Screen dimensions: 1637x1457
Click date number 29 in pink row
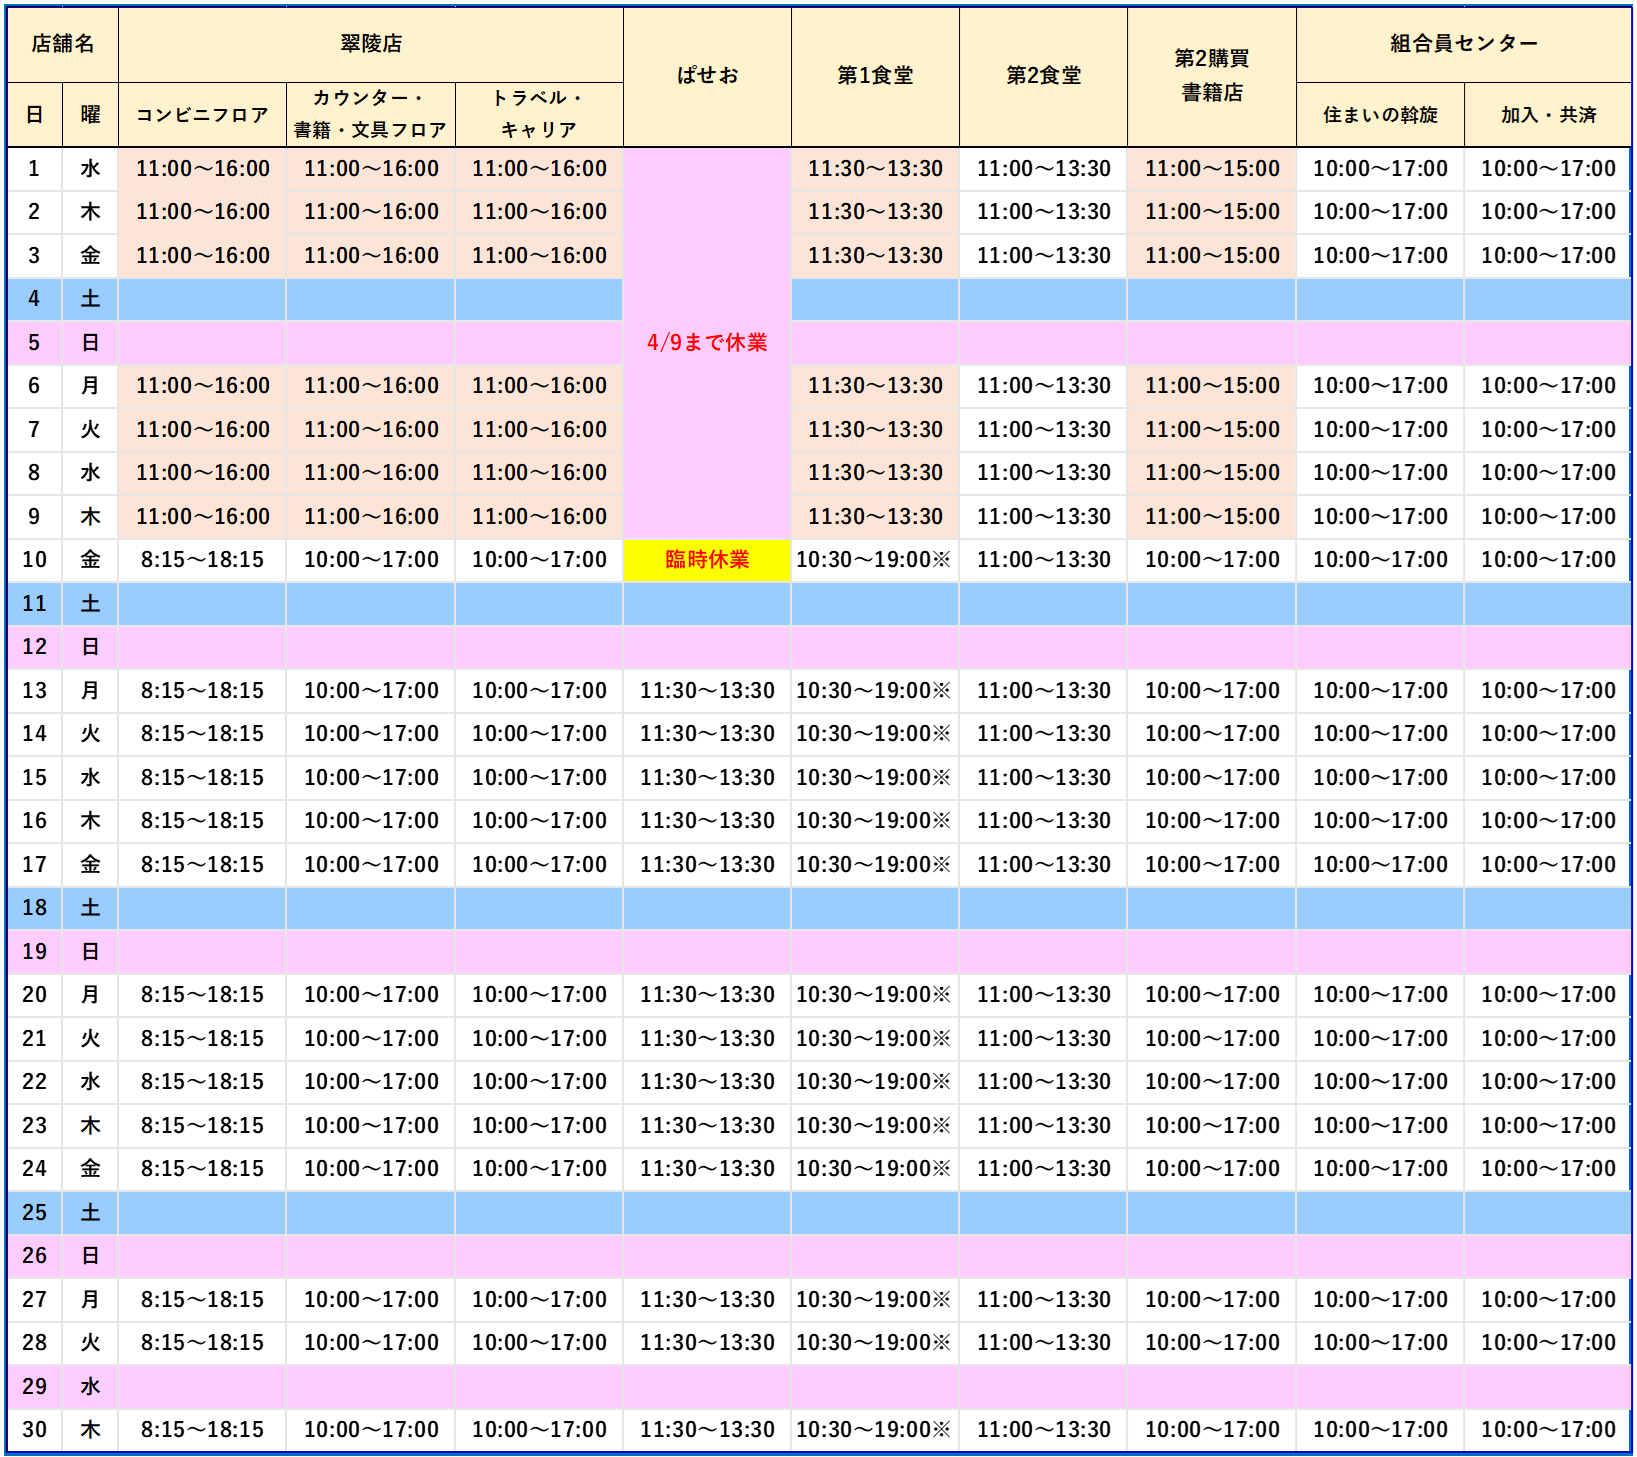click(34, 1386)
